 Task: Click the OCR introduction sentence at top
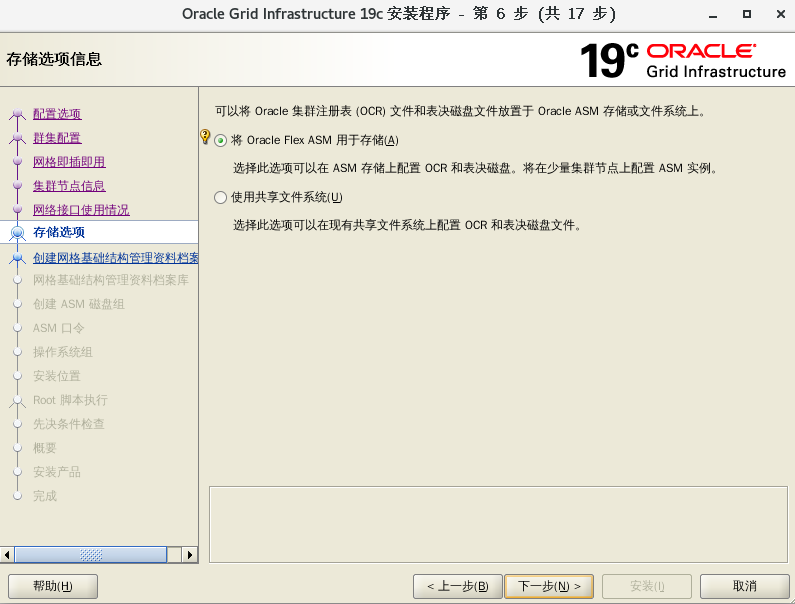(x=461, y=111)
